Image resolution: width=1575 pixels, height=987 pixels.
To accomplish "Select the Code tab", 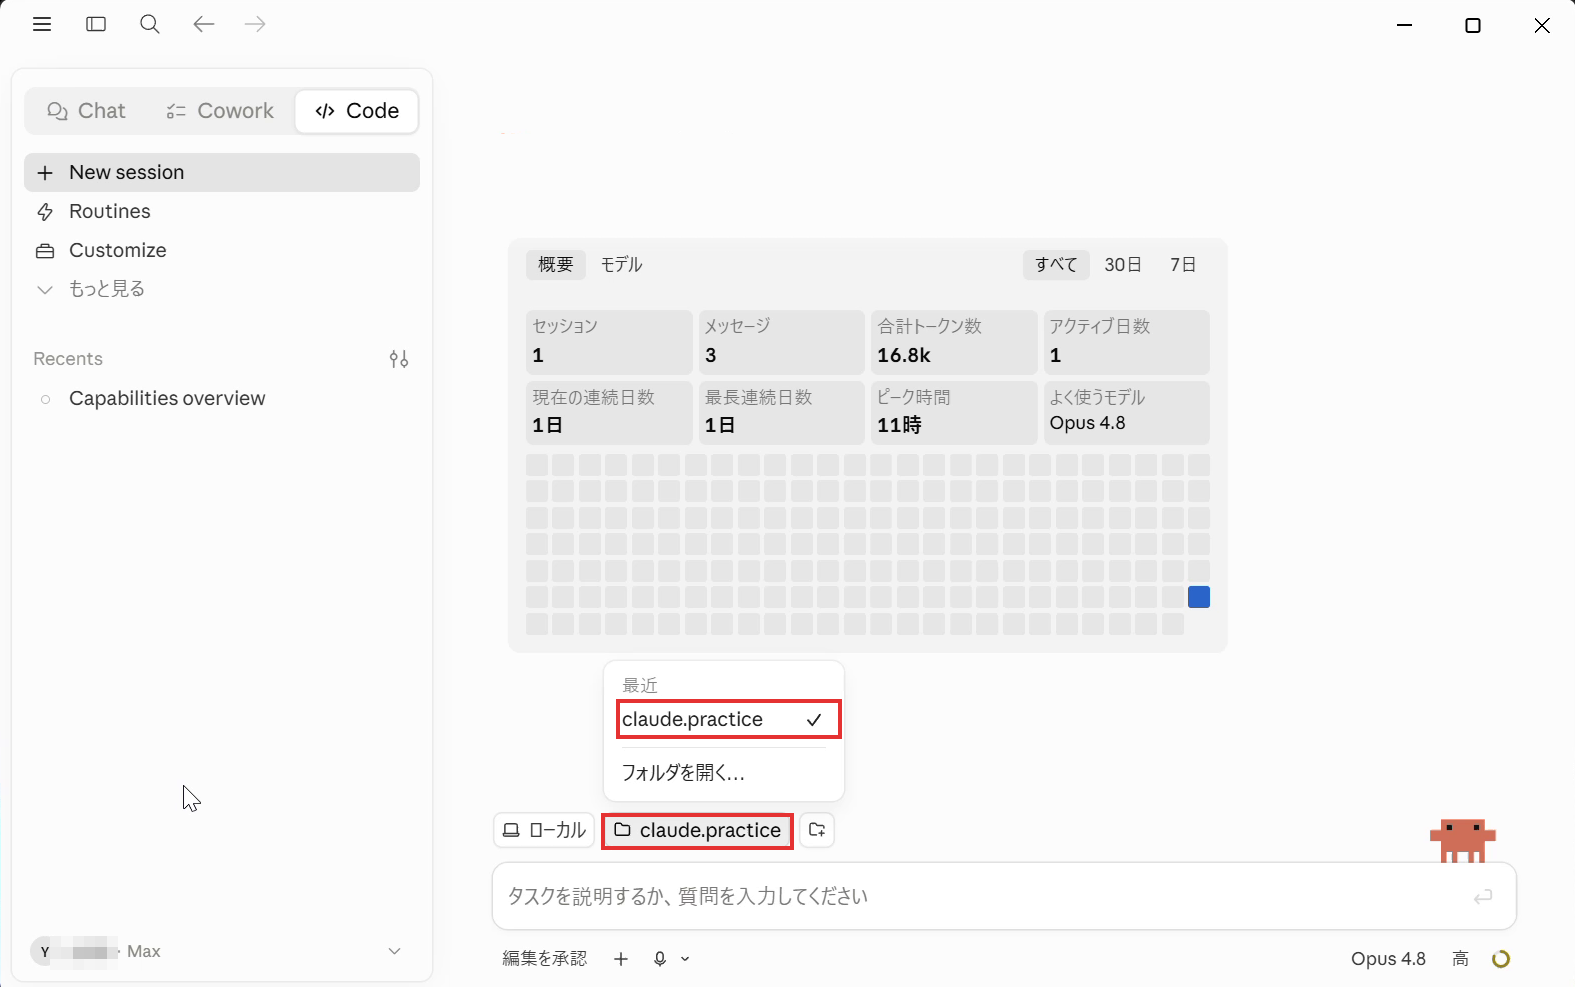I will click(357, 111).
